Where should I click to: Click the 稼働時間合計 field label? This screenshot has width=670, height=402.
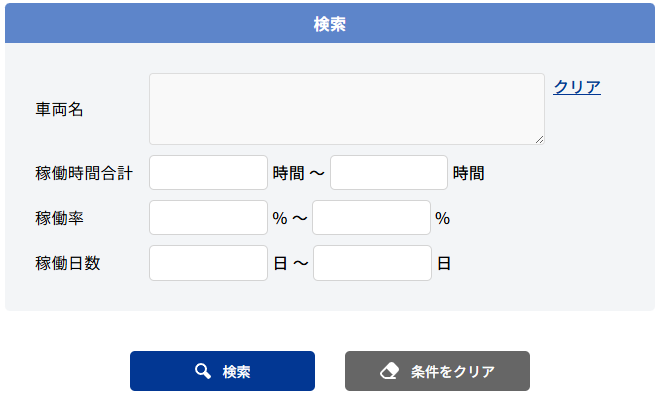click(x=84, y=173)
